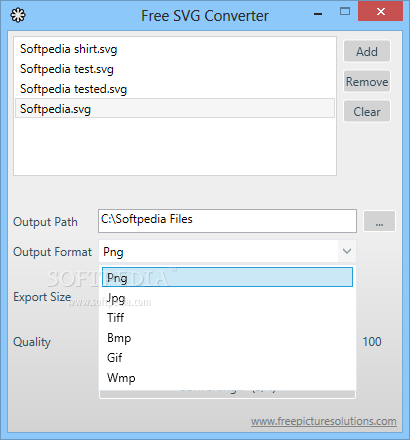Image resolution: width=410 pixels, height=440 pixels.
Task: Click the Output Path text field
Action: point(227,221)
